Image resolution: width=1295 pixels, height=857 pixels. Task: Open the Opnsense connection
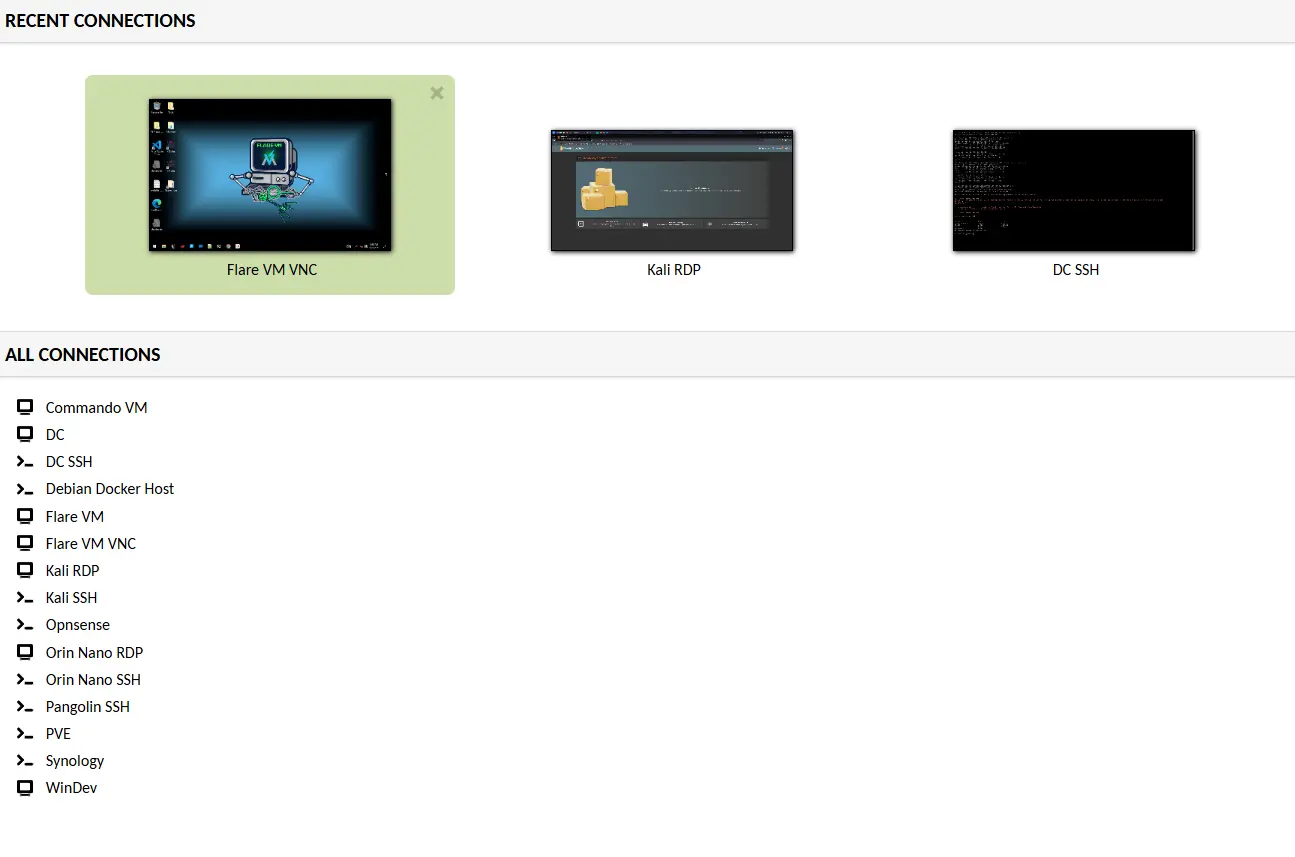(78, 625)
